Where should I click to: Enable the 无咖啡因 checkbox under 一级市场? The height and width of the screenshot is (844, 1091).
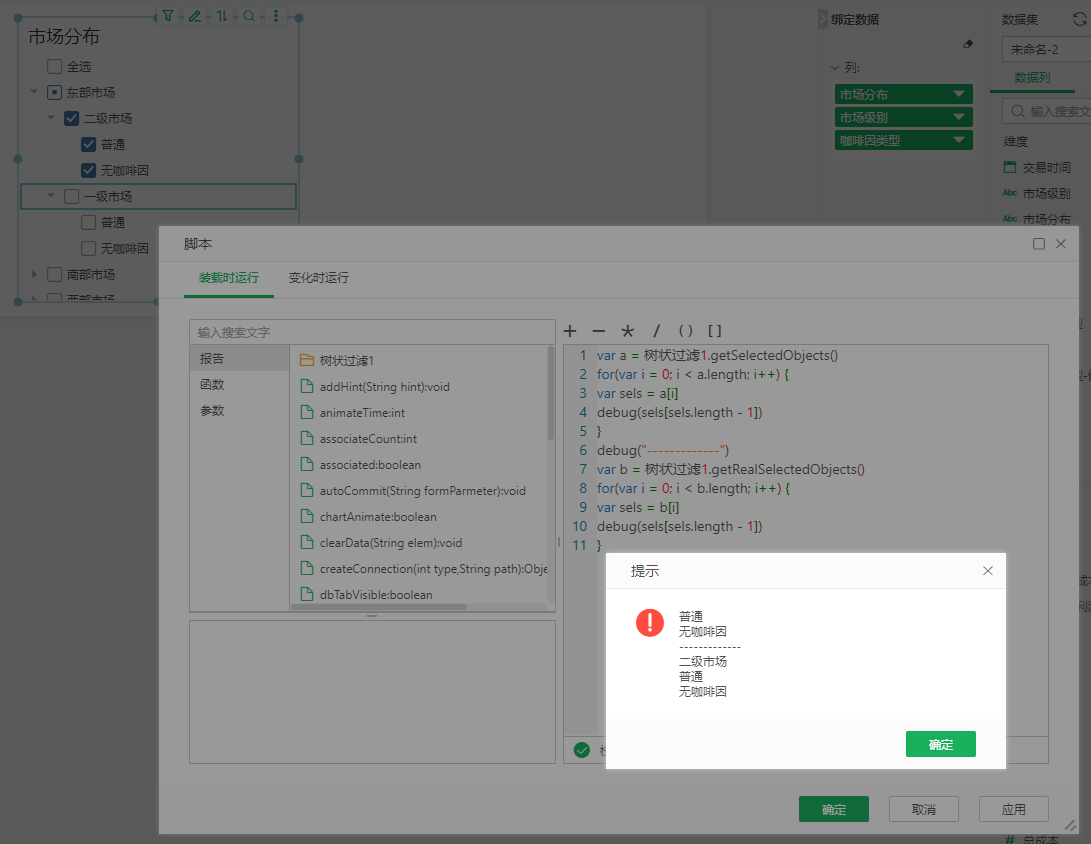pyautogui.click(x=88, y=247)
